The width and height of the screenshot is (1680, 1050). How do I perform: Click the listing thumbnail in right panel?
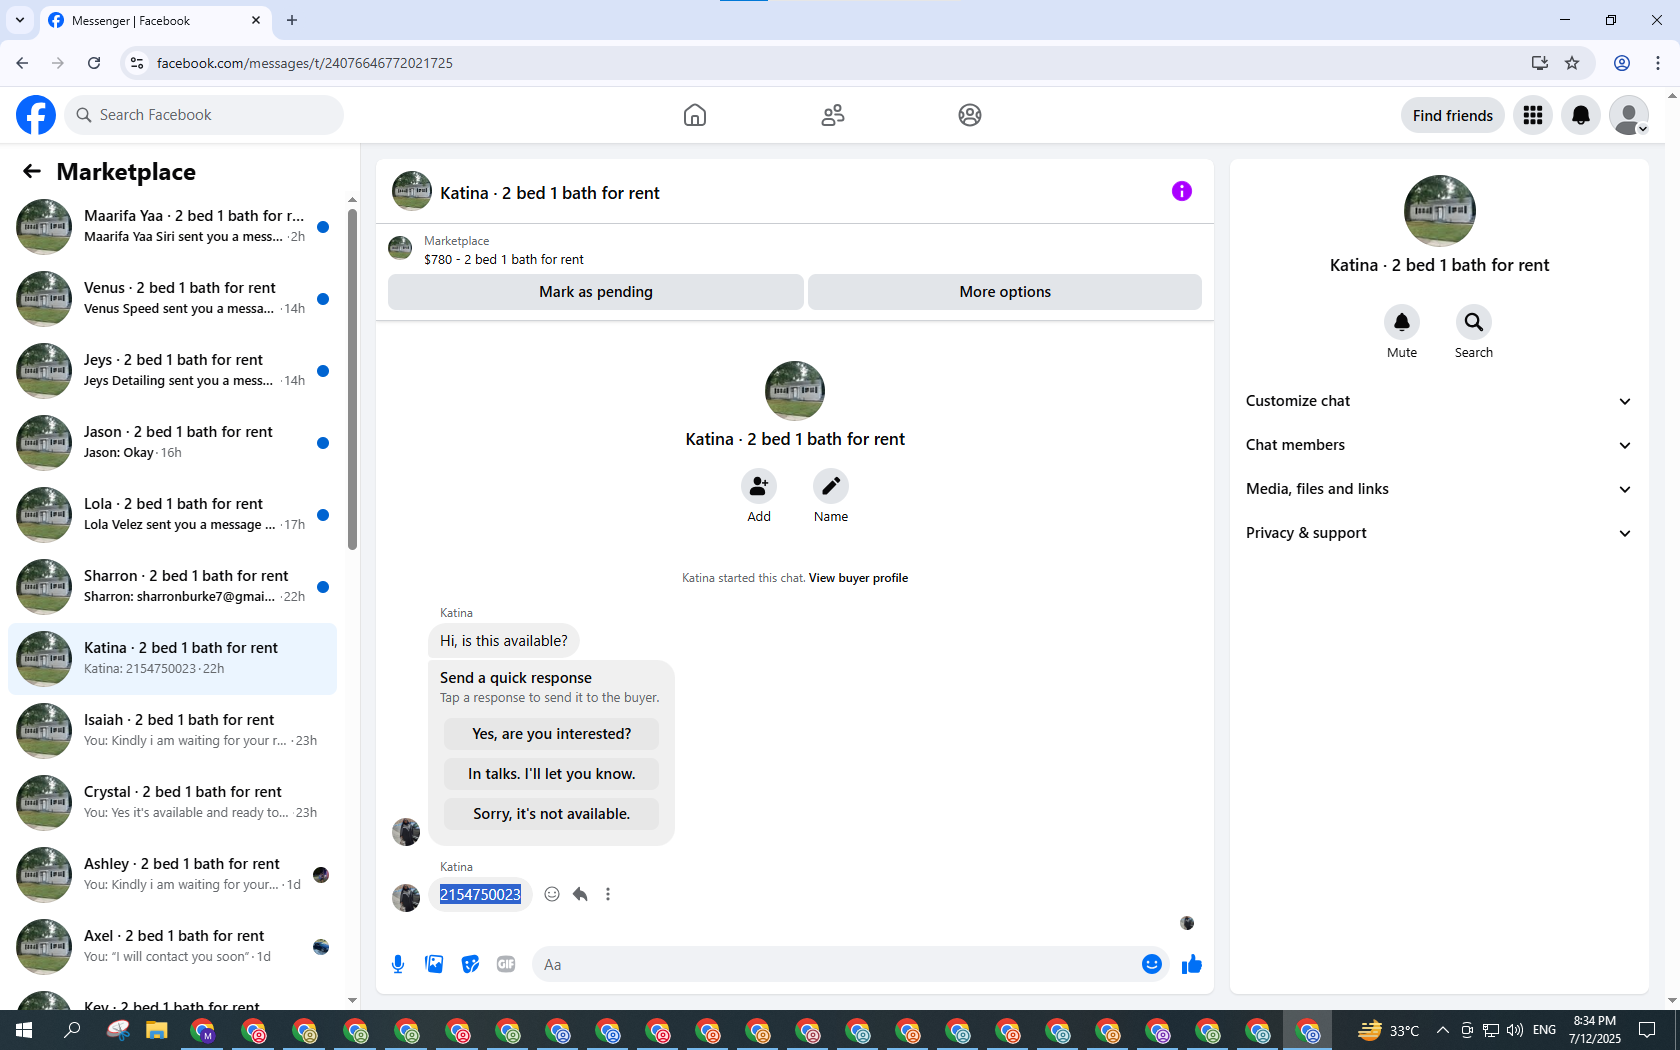click(x=1440, y=211)
